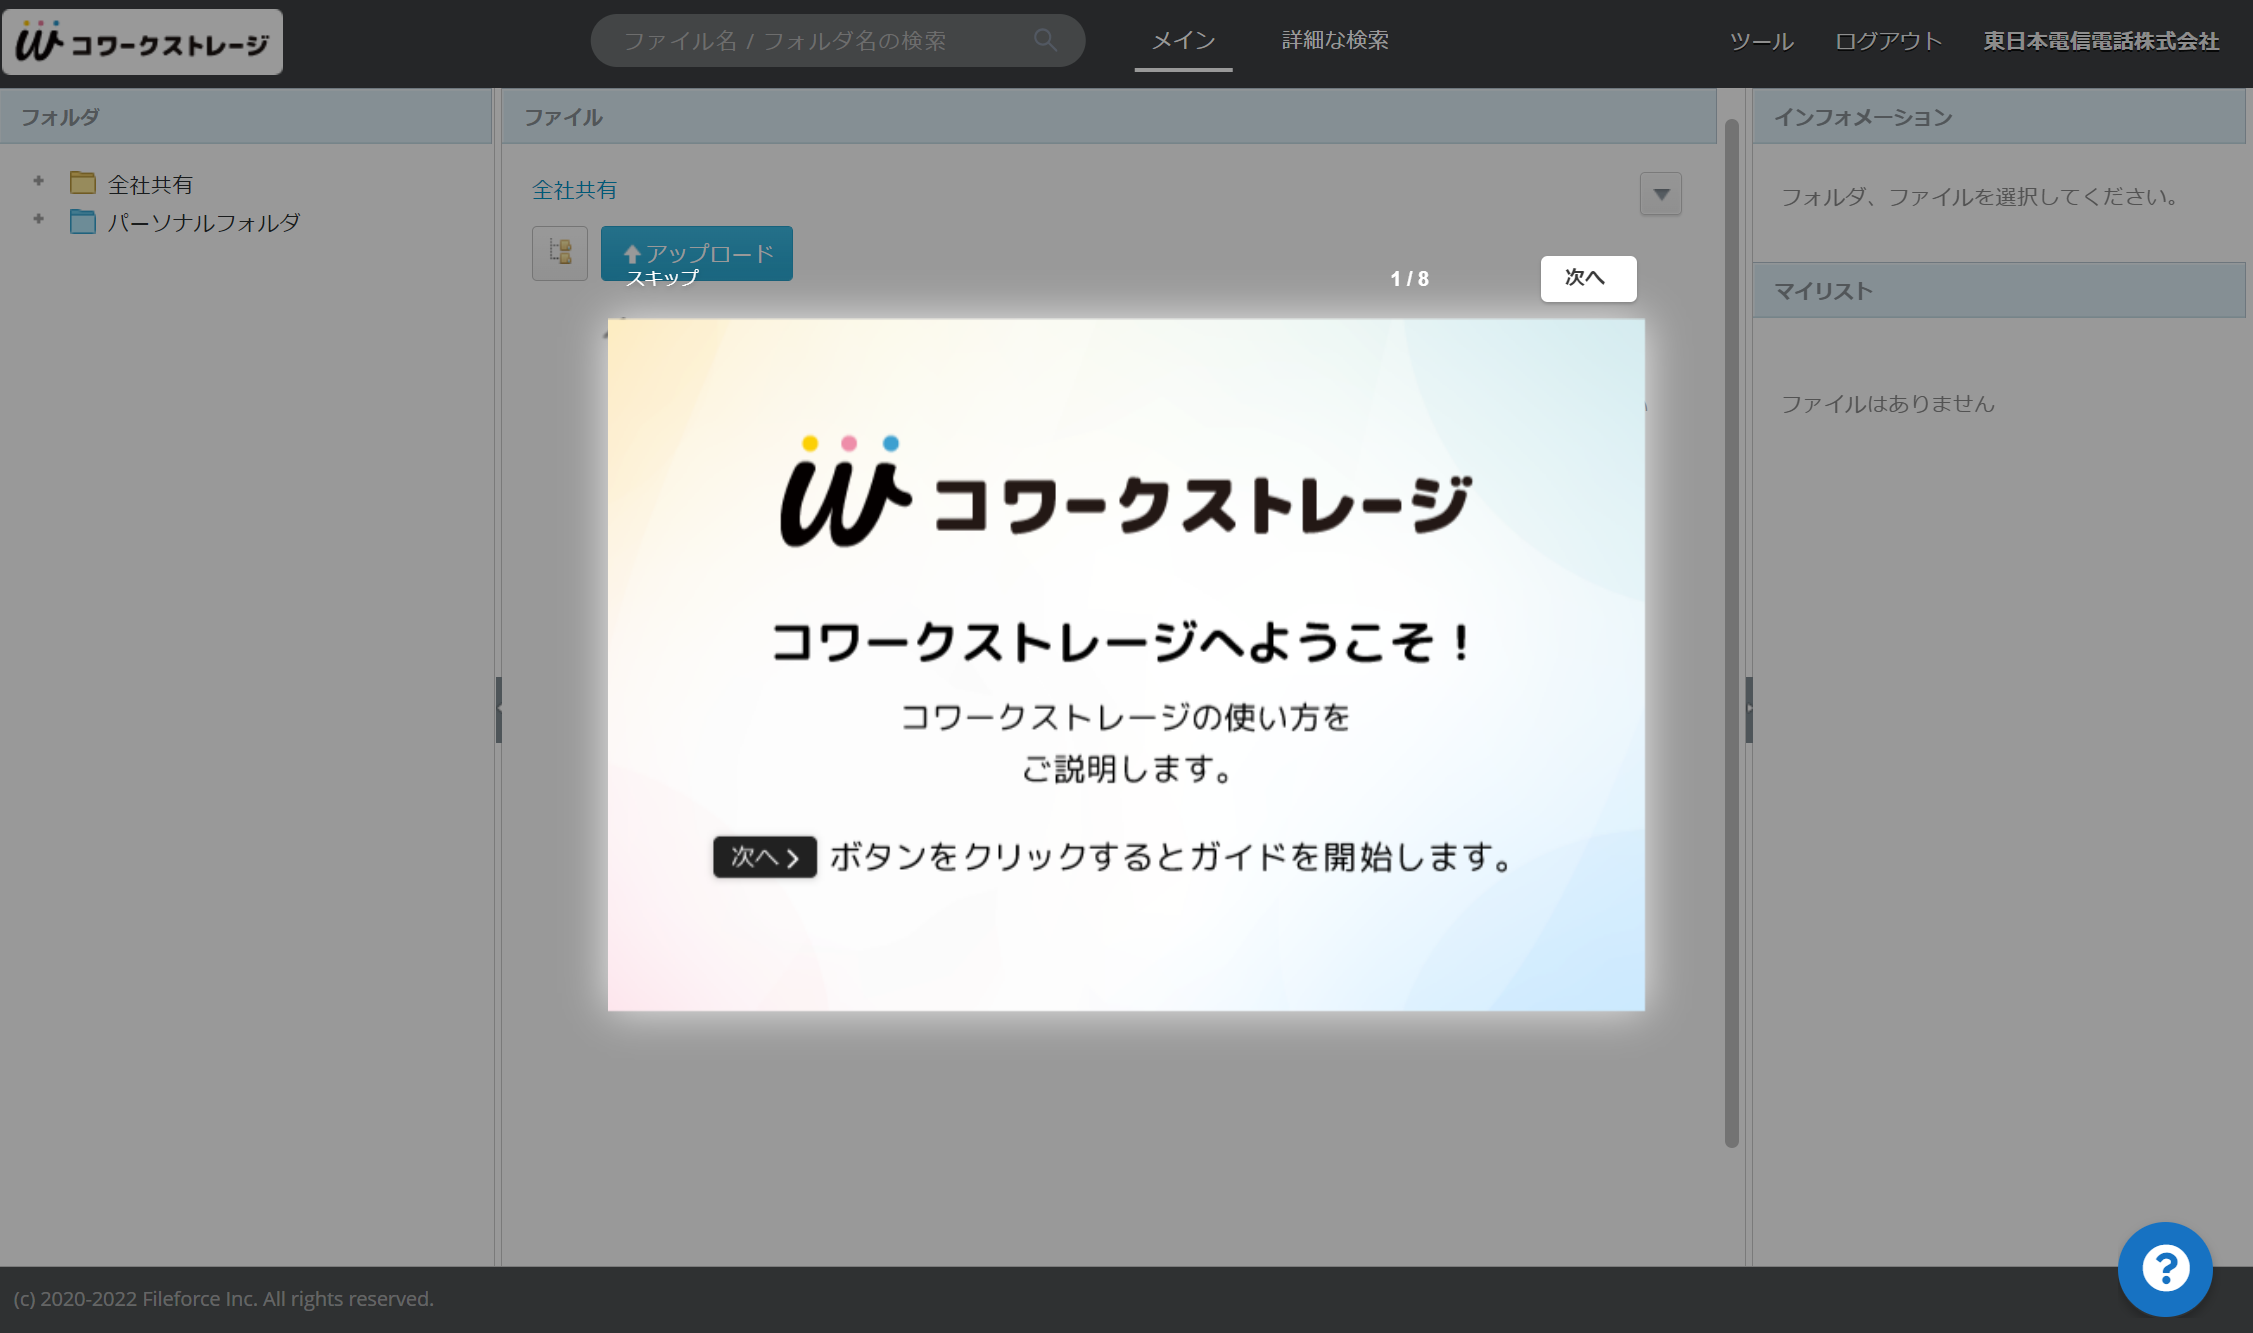Viewport: 2253px width, 1333px height.
Task: Click the フォルダ panel header
Action: [x=246, y=117]
